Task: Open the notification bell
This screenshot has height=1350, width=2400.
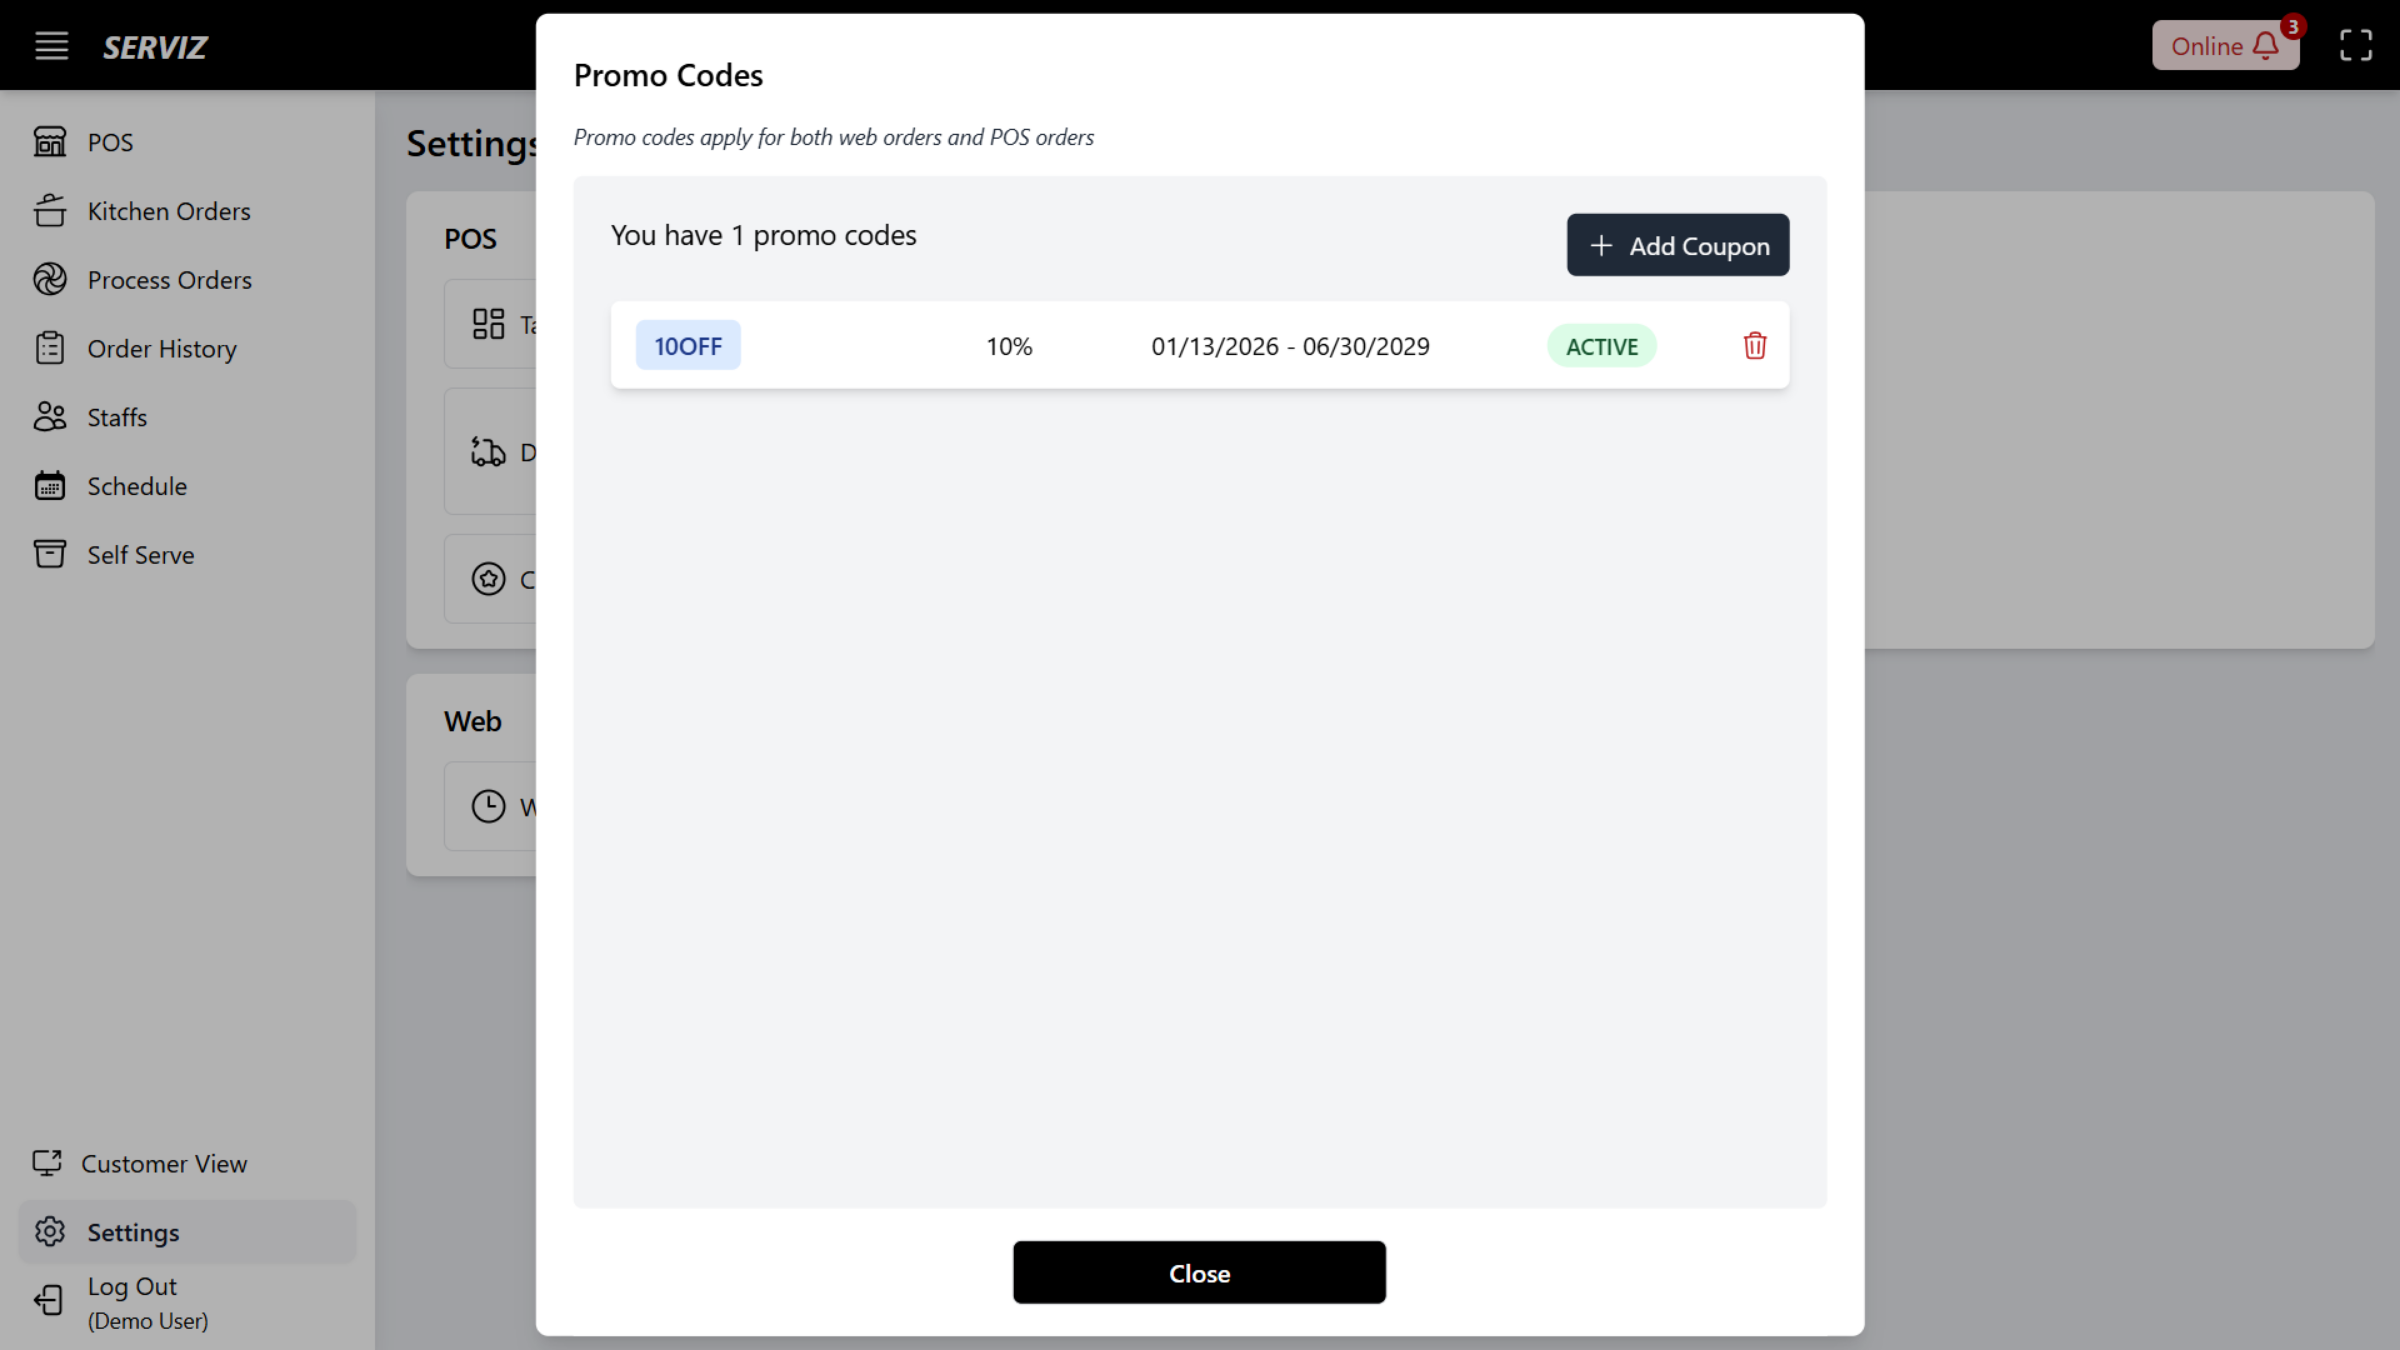Action: [2265, 44]
